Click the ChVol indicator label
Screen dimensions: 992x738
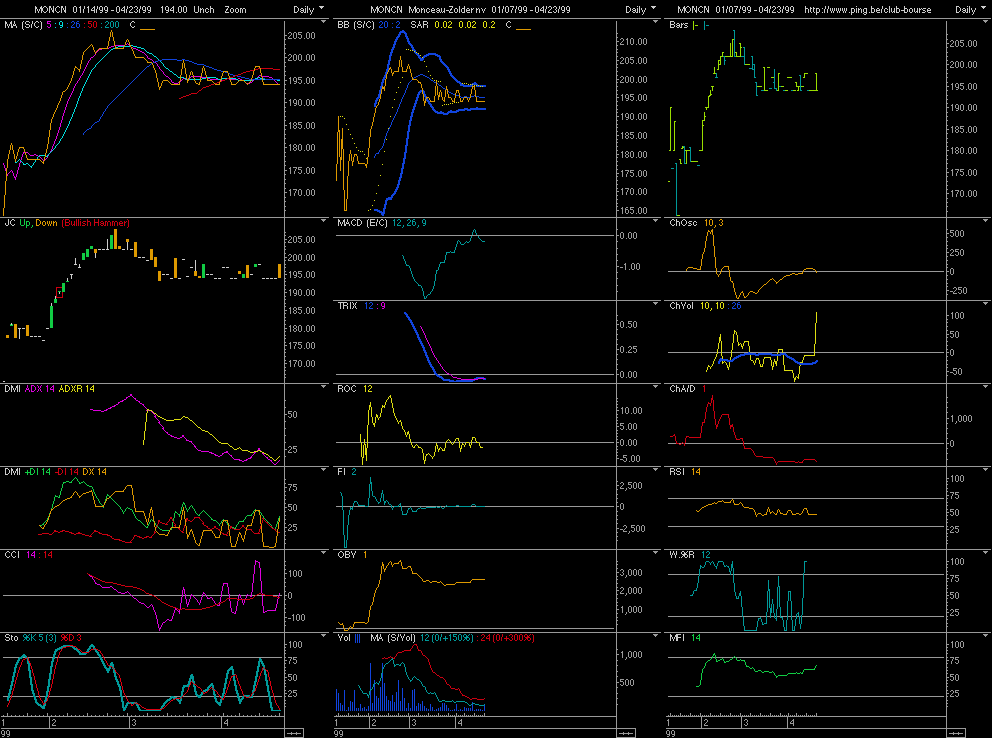click(681, 306)
